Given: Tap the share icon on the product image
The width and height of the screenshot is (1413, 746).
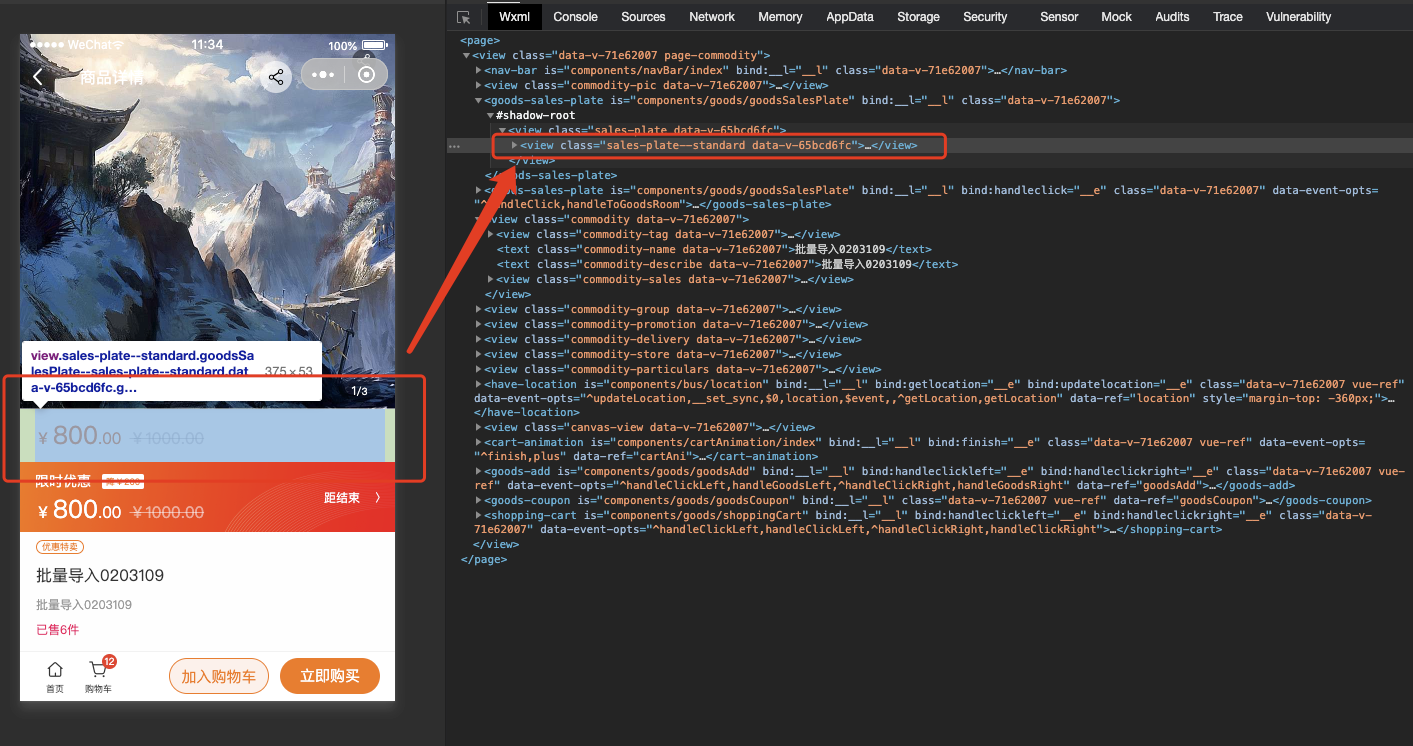Looking at the screenshot, I should (276, 76).
